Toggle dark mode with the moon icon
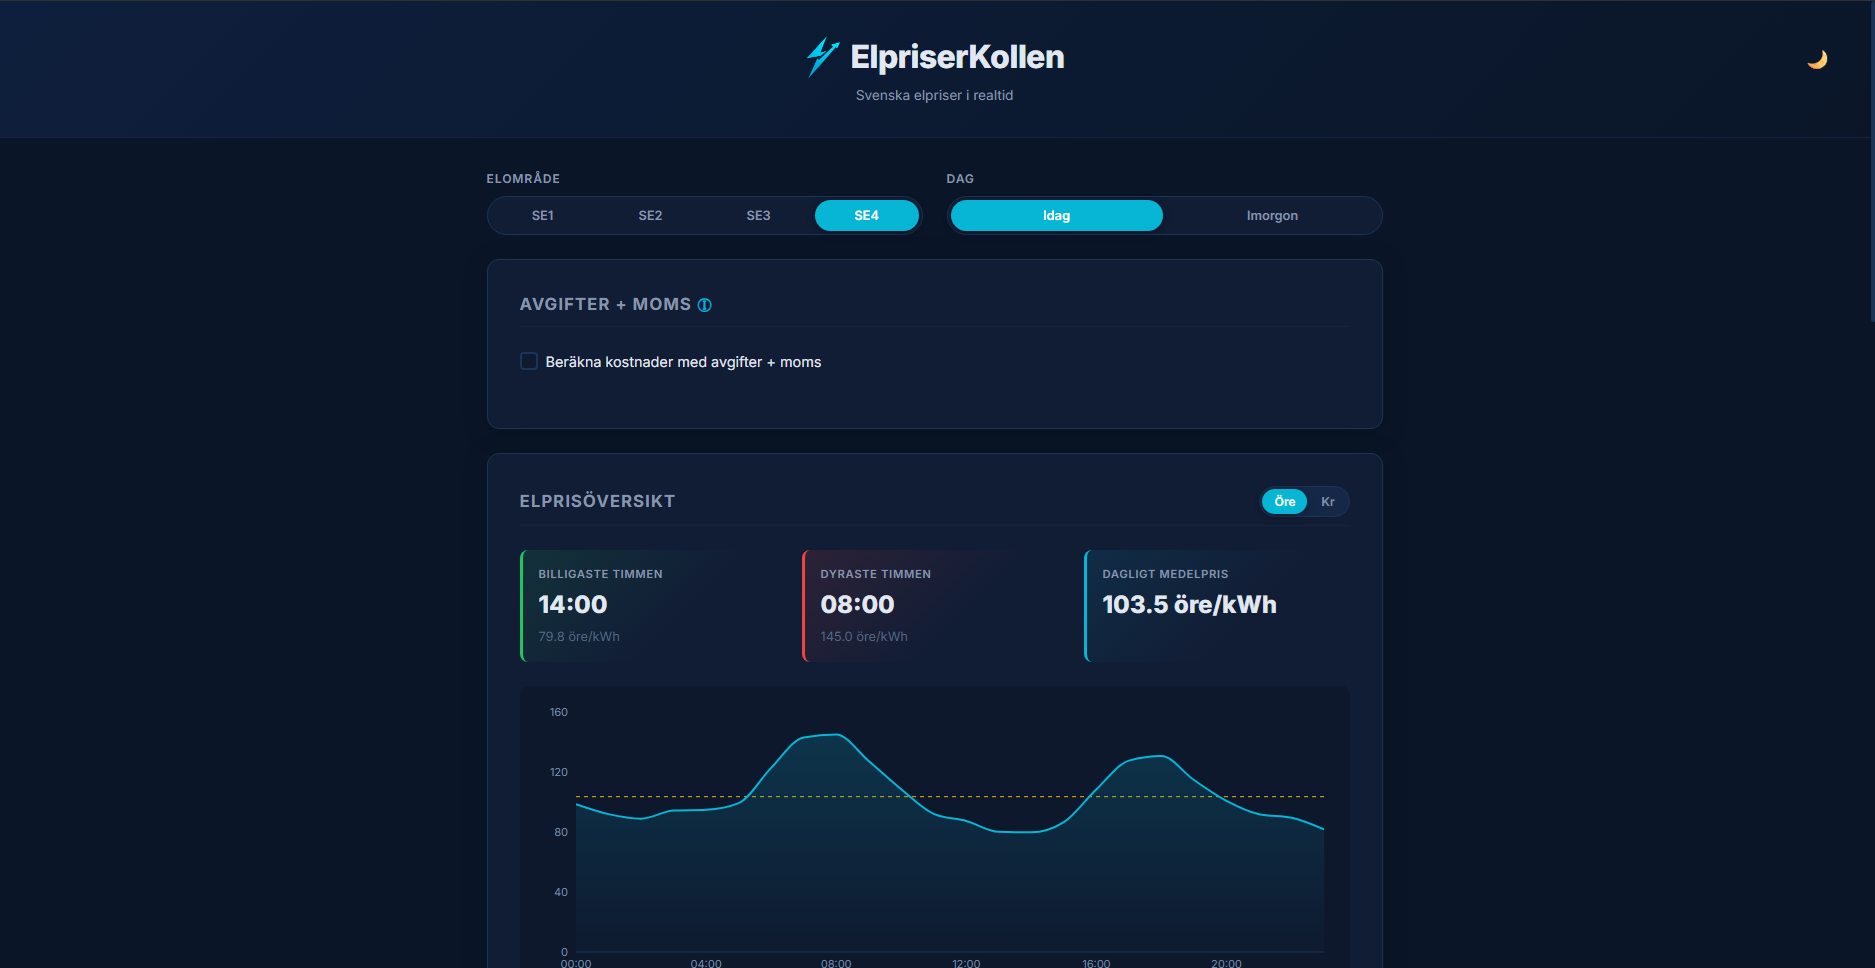The width and height of the screenshot is (1875, 968). coord(1819,59)
